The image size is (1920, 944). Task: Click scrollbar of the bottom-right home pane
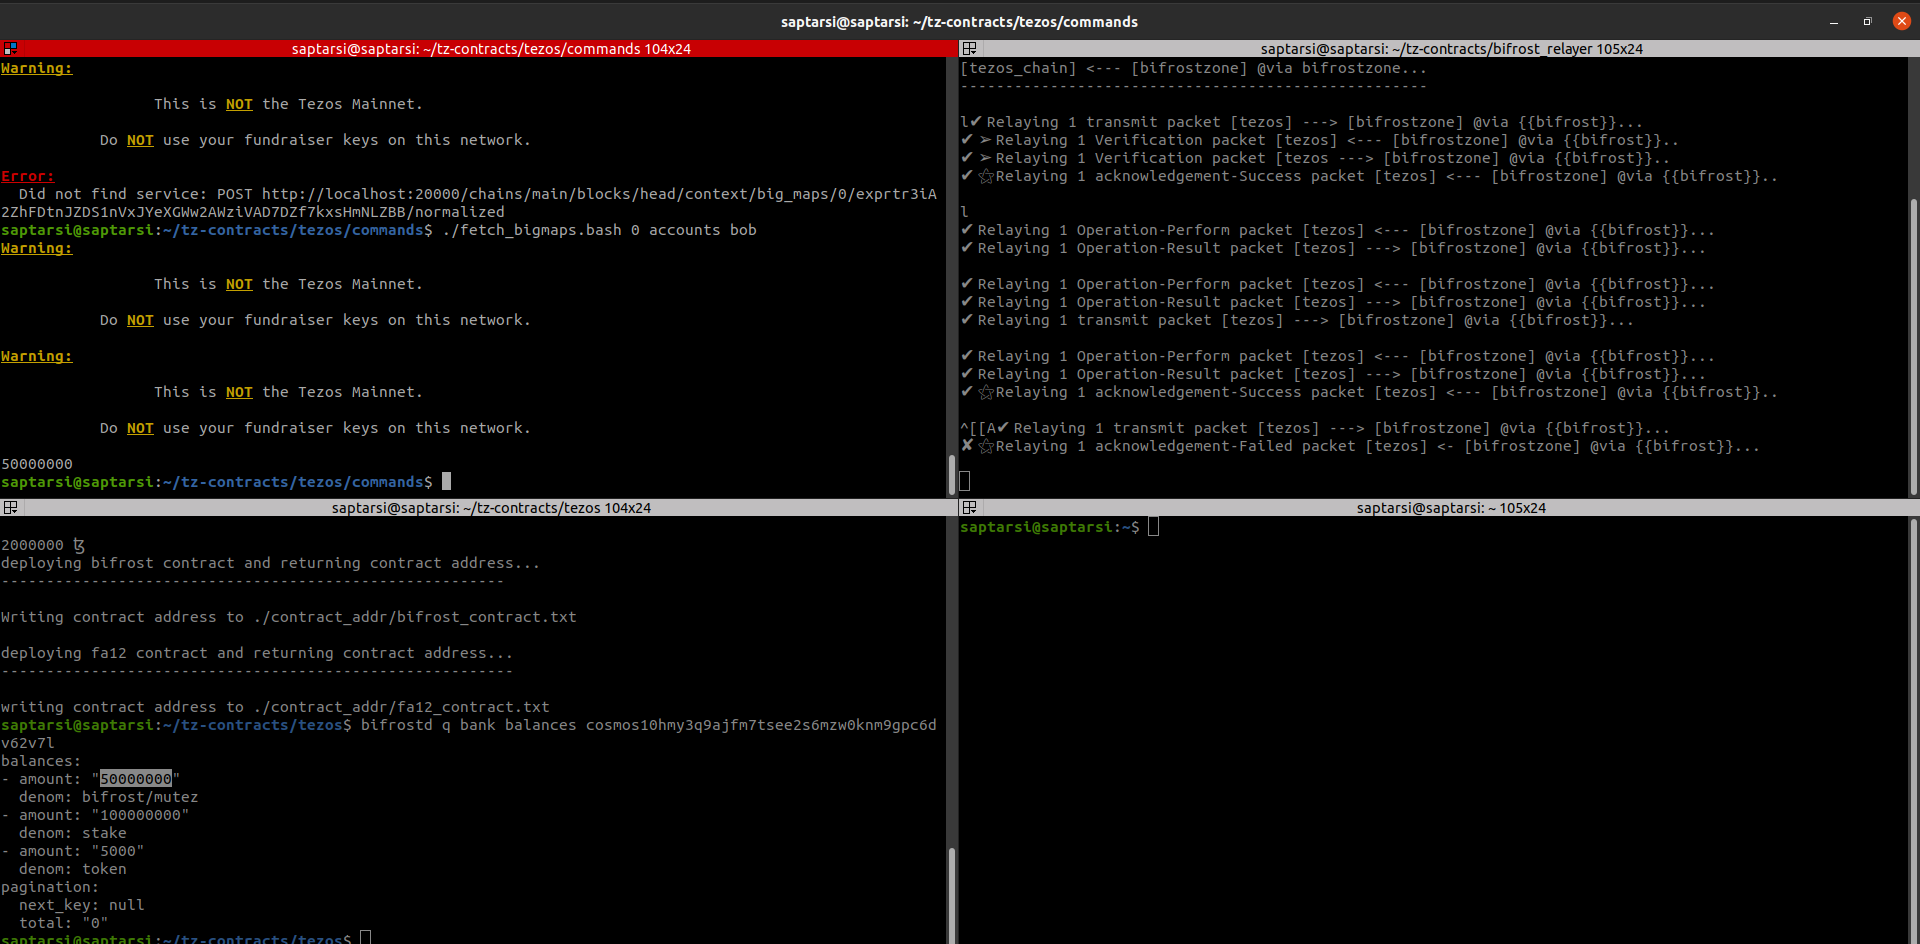[1914, 730]
